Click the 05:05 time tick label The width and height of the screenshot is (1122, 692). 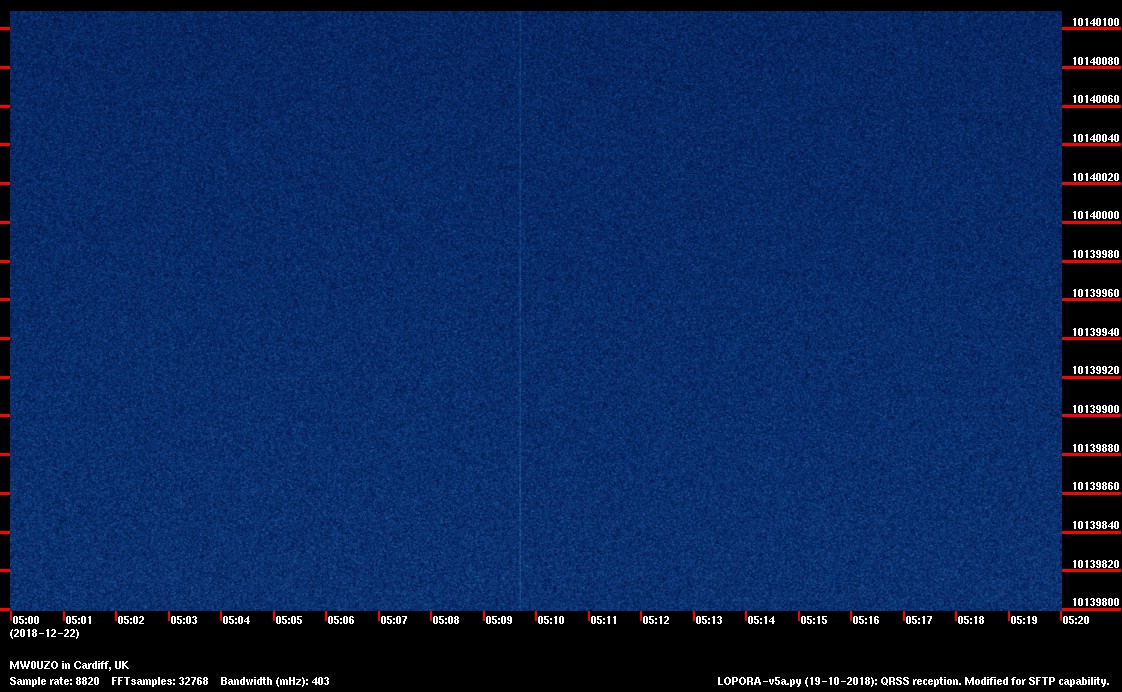click(x=289, y=621)
